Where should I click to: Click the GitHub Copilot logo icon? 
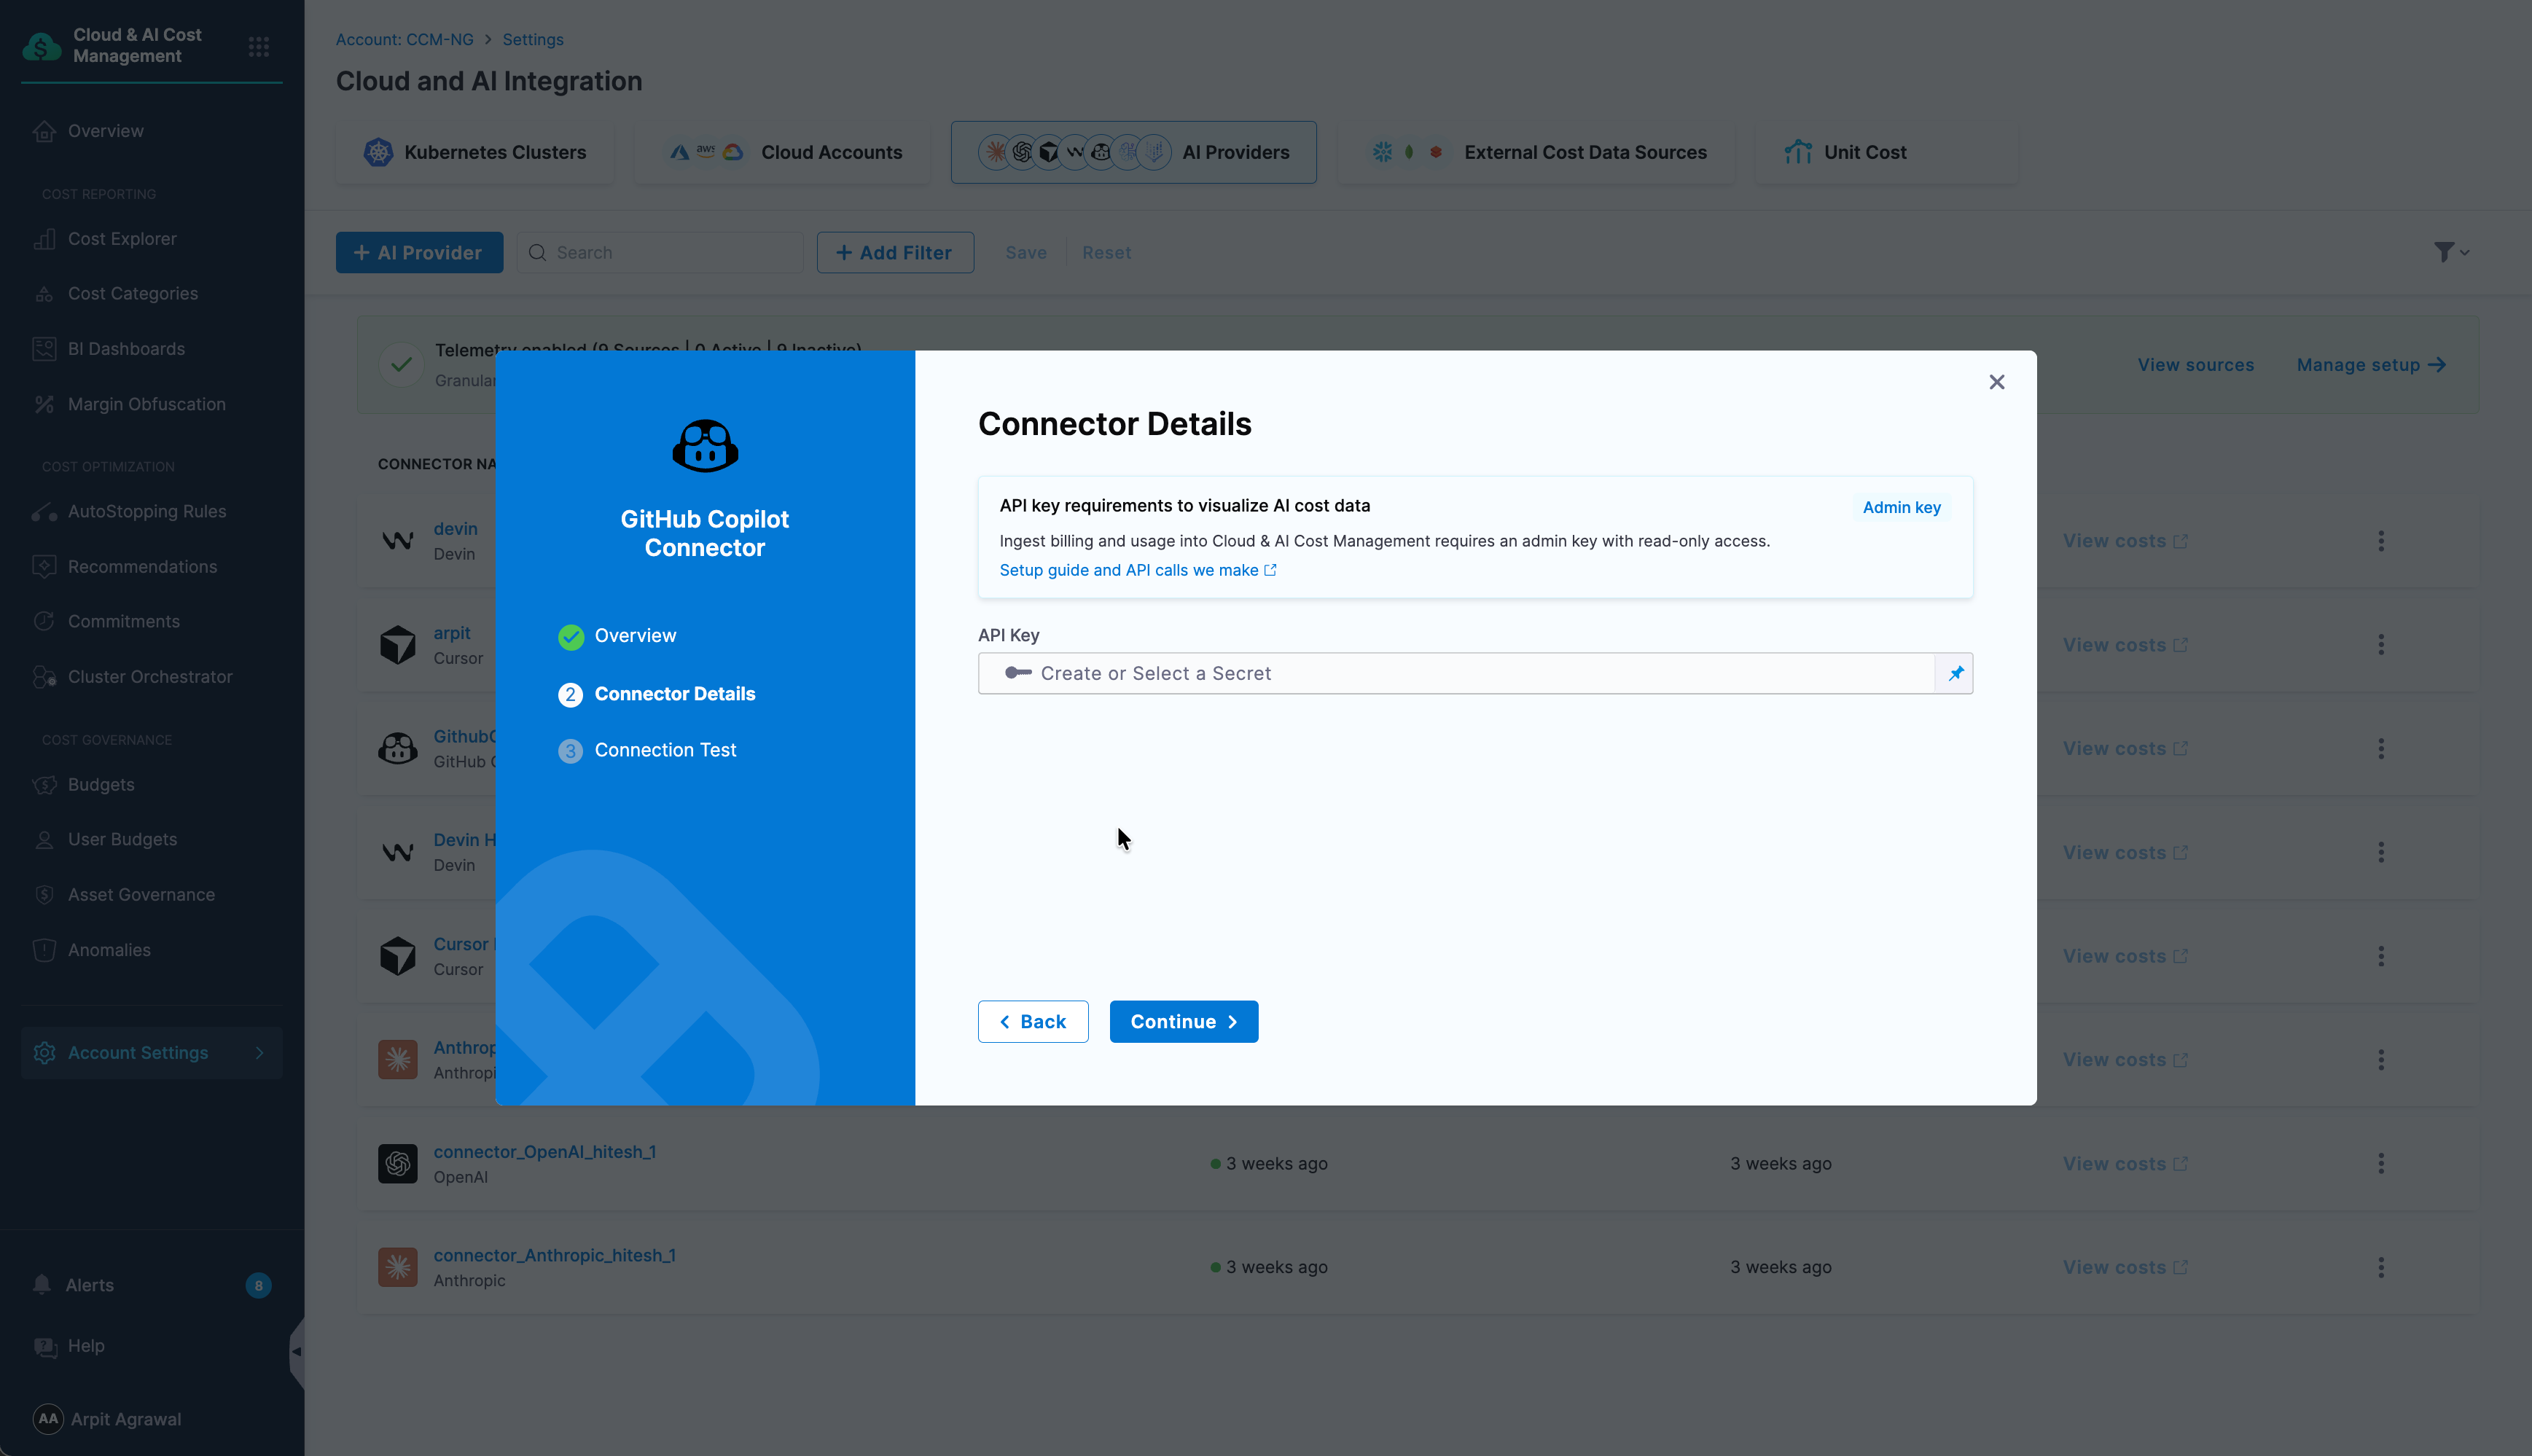tap(705, 445)
